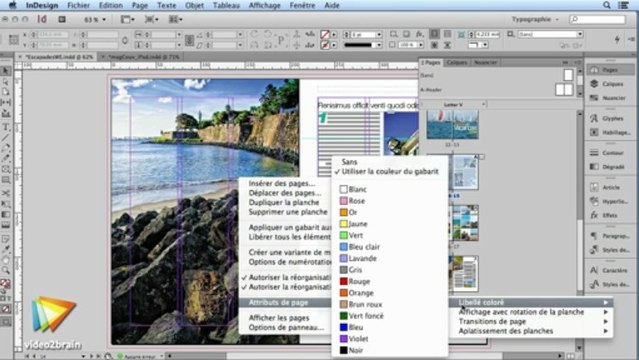Open the Caractère panel from dock

[610, 270]
